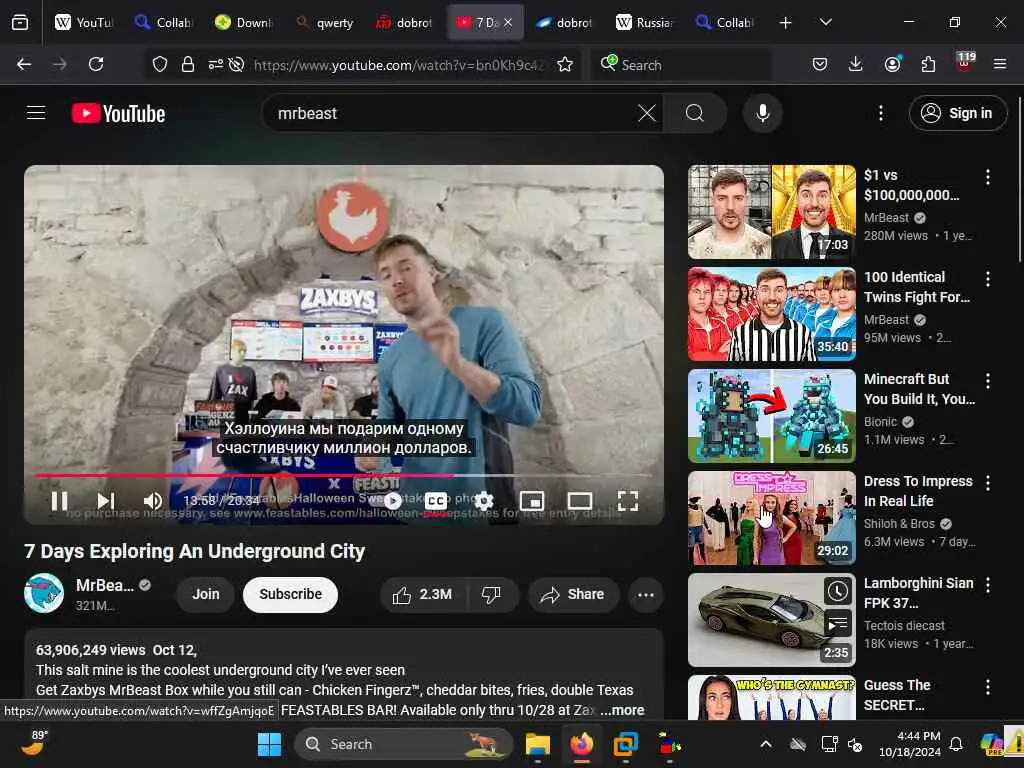Image resolution: width=1024 pixels, height=768 pixels.
Task: Dislike this video
Action: pos(491,594)
